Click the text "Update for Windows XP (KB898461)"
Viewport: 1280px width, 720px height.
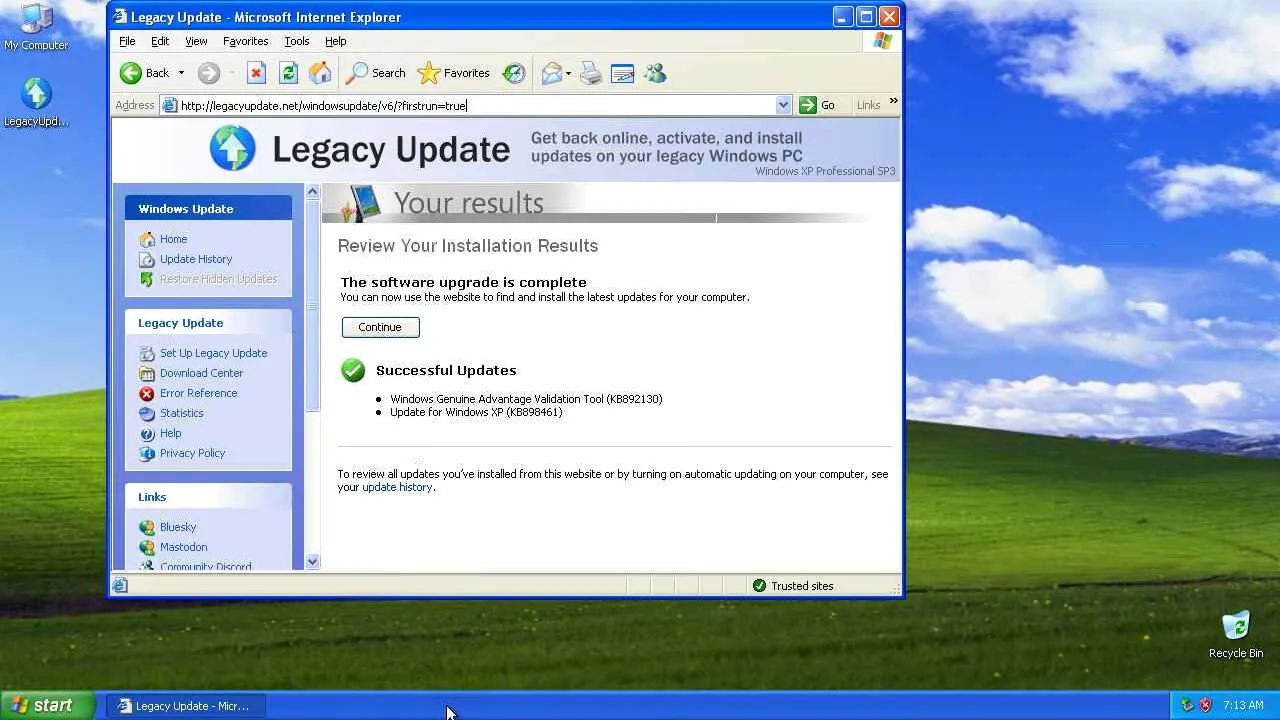point(476,412)
